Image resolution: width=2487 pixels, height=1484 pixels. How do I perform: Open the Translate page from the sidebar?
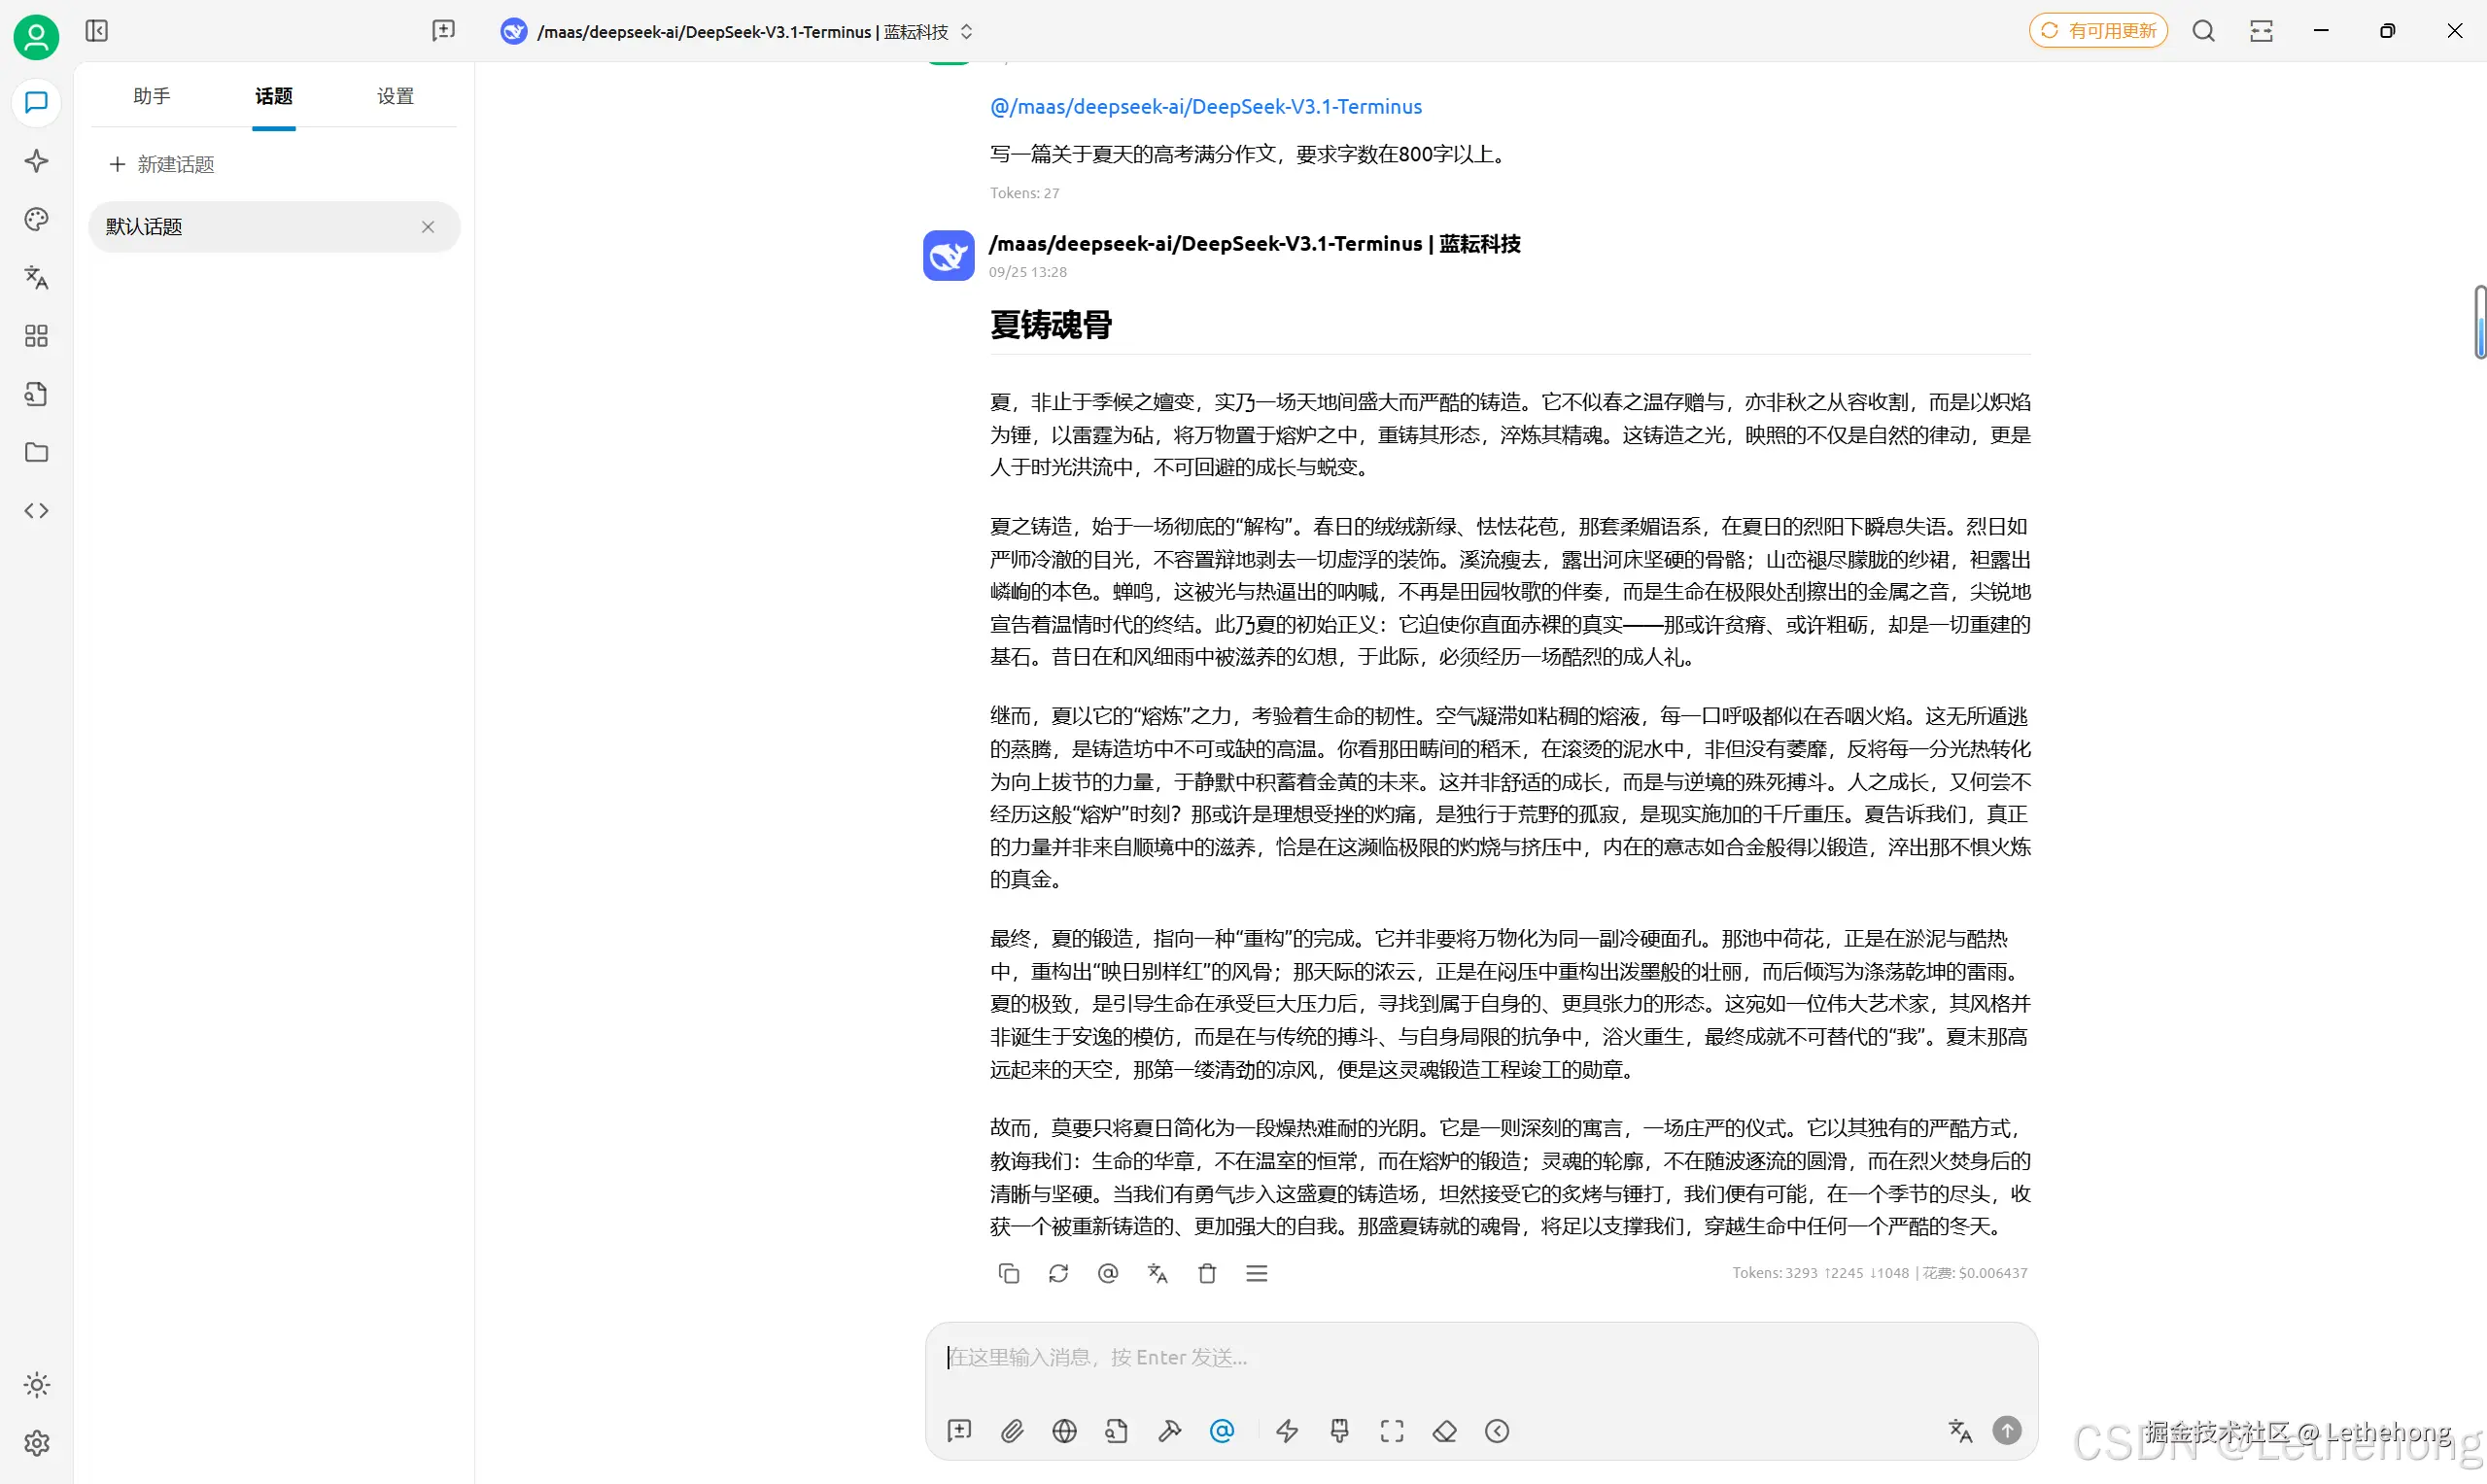click(x=36, y=278)
